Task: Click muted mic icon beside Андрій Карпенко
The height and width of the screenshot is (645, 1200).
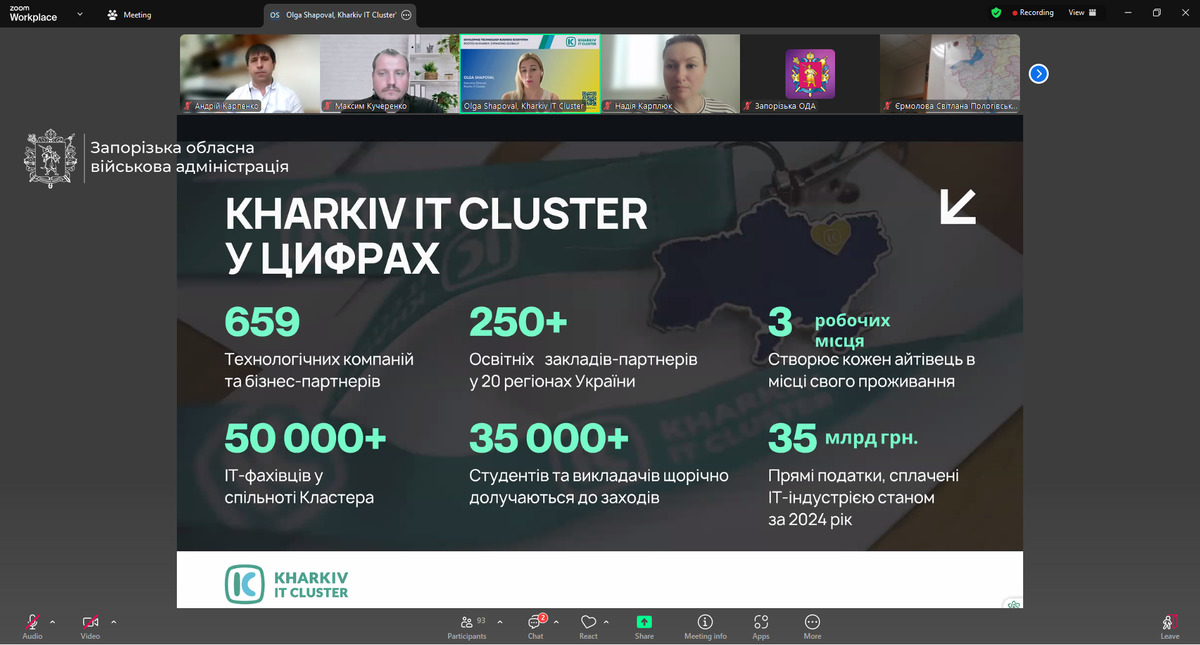Action: click(187, 106)
